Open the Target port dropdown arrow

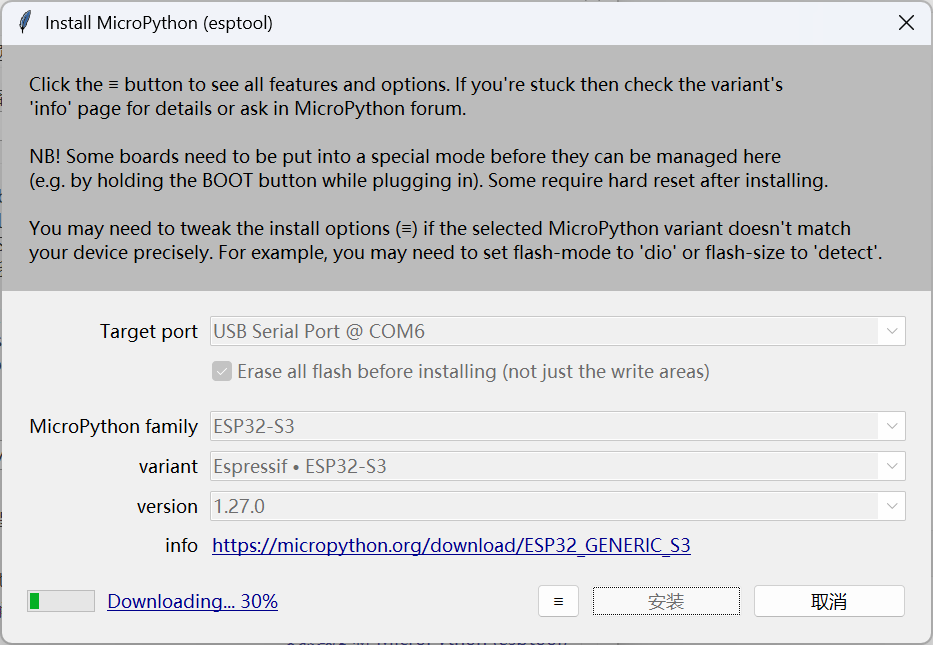tap(891, 331)
